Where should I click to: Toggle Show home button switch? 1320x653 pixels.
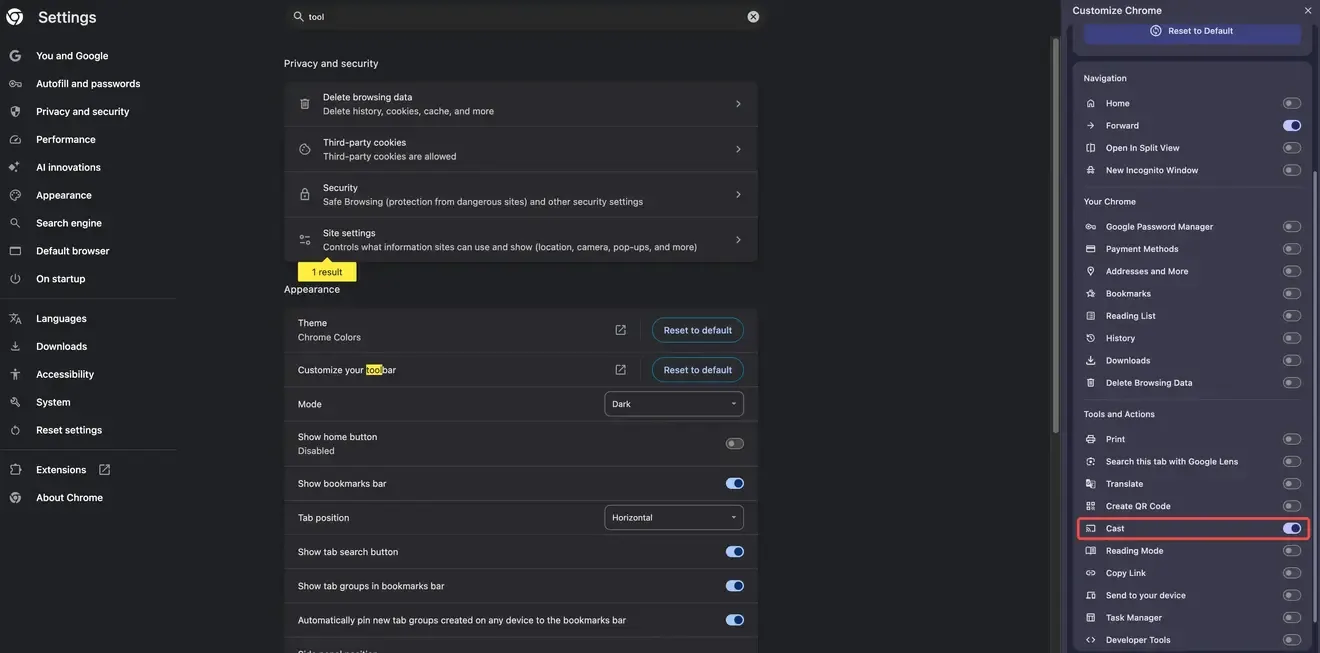(x=735, y=444)
